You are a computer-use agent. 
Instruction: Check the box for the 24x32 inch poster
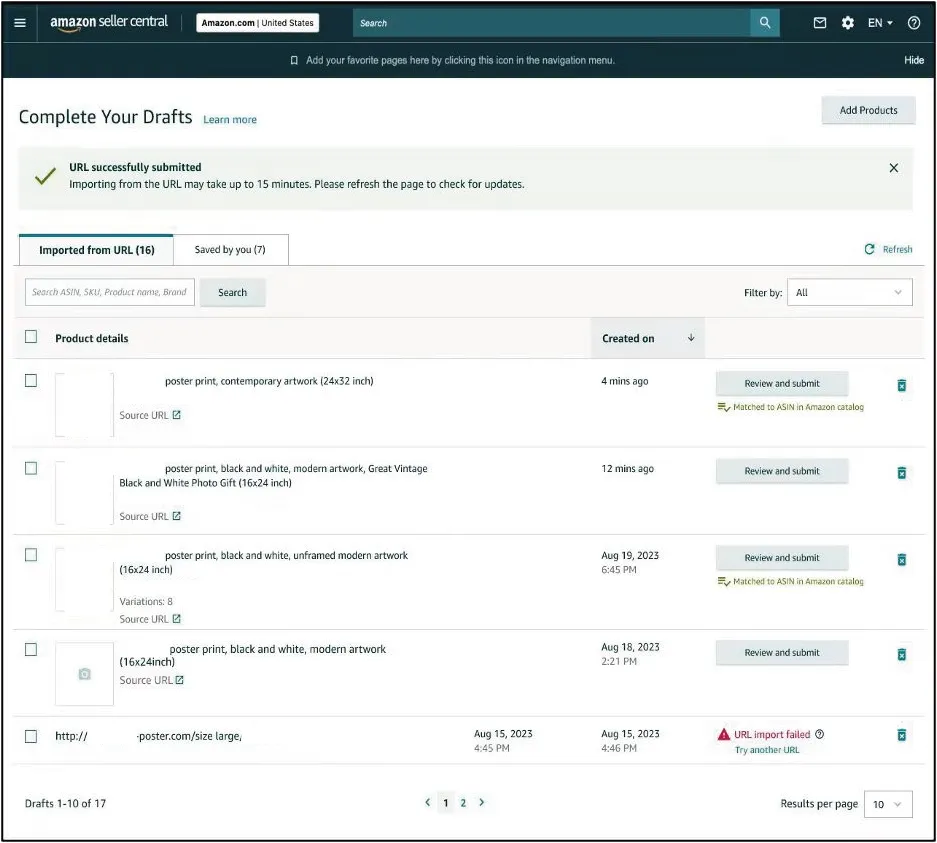pyautogui.click(x=31, y=381)
